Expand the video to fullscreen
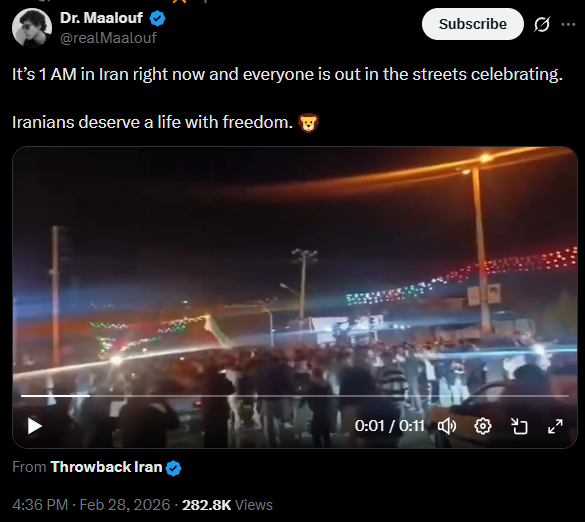The image size is (585, 522). click(x=555, y=426)
